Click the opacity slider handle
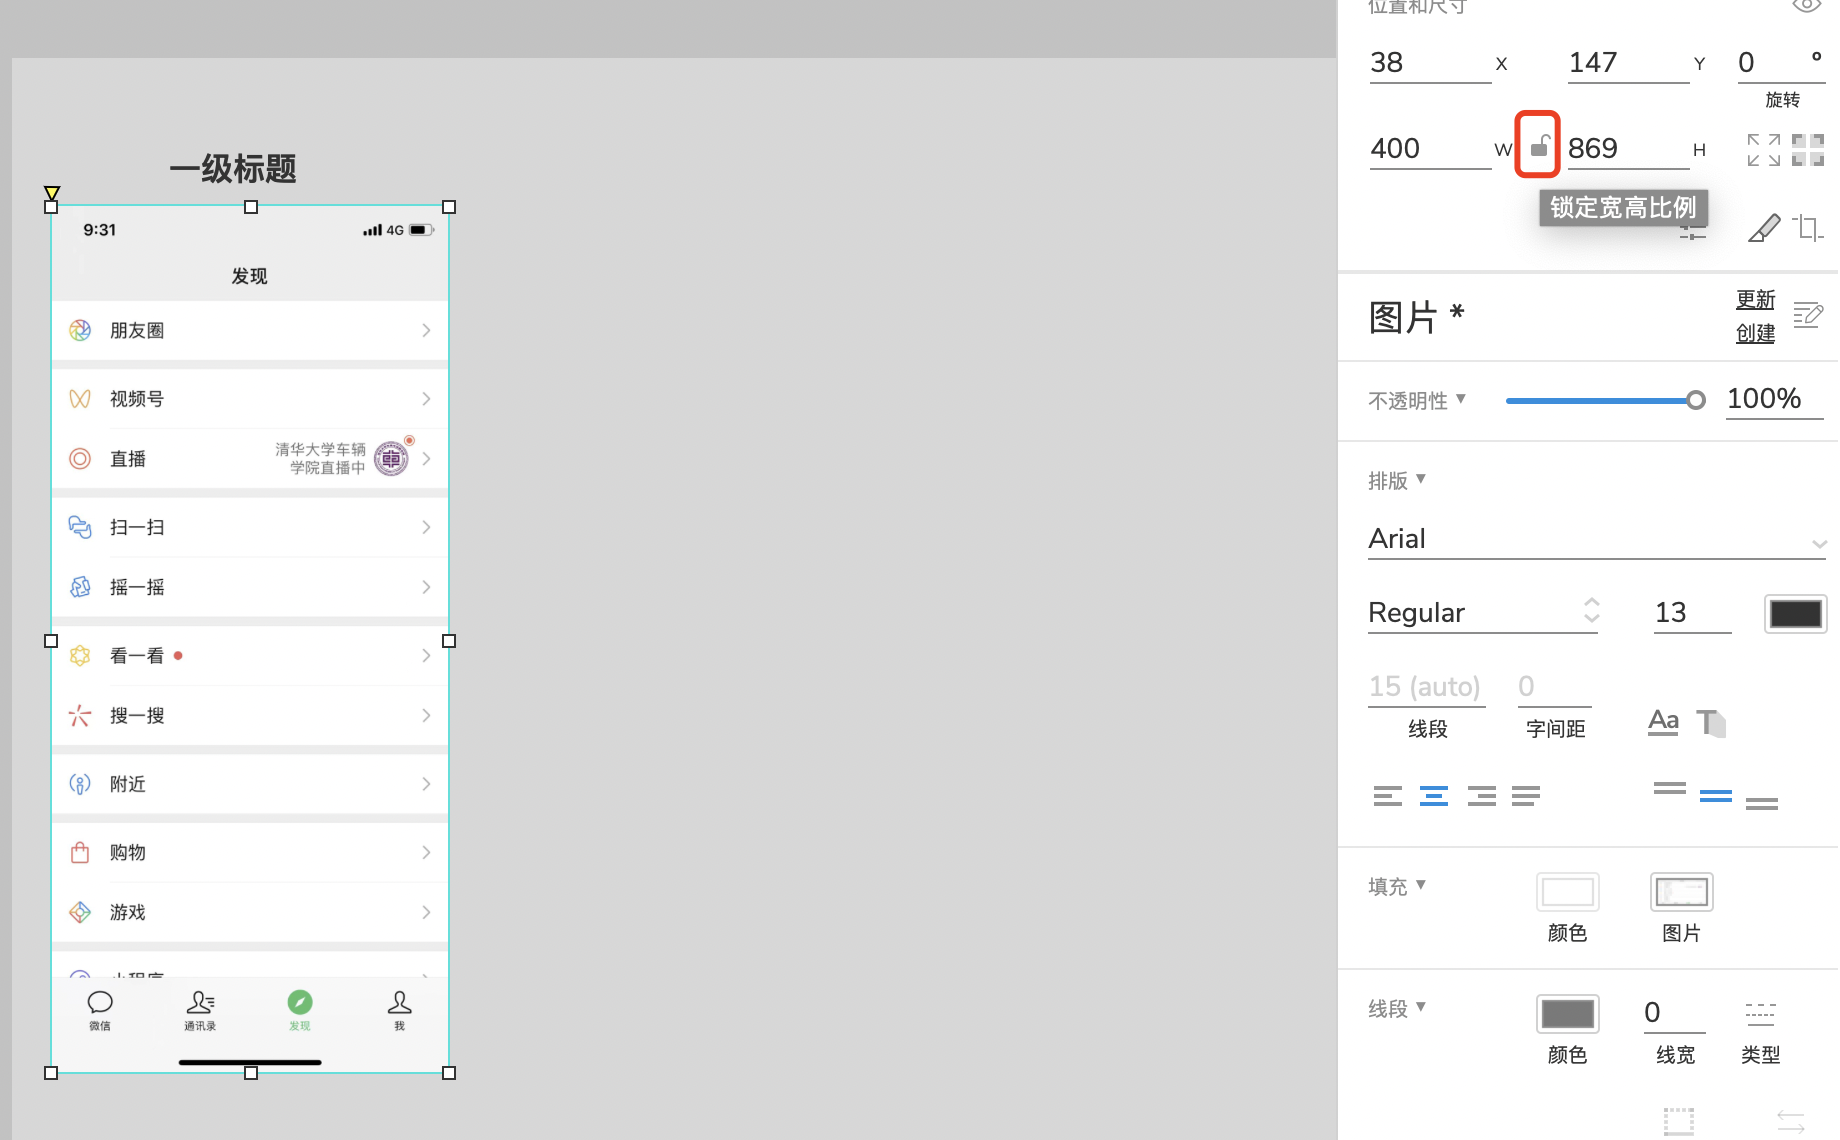Image resolution: width=1840 pixels, height=1140 pixels. tap(1695, 401)
